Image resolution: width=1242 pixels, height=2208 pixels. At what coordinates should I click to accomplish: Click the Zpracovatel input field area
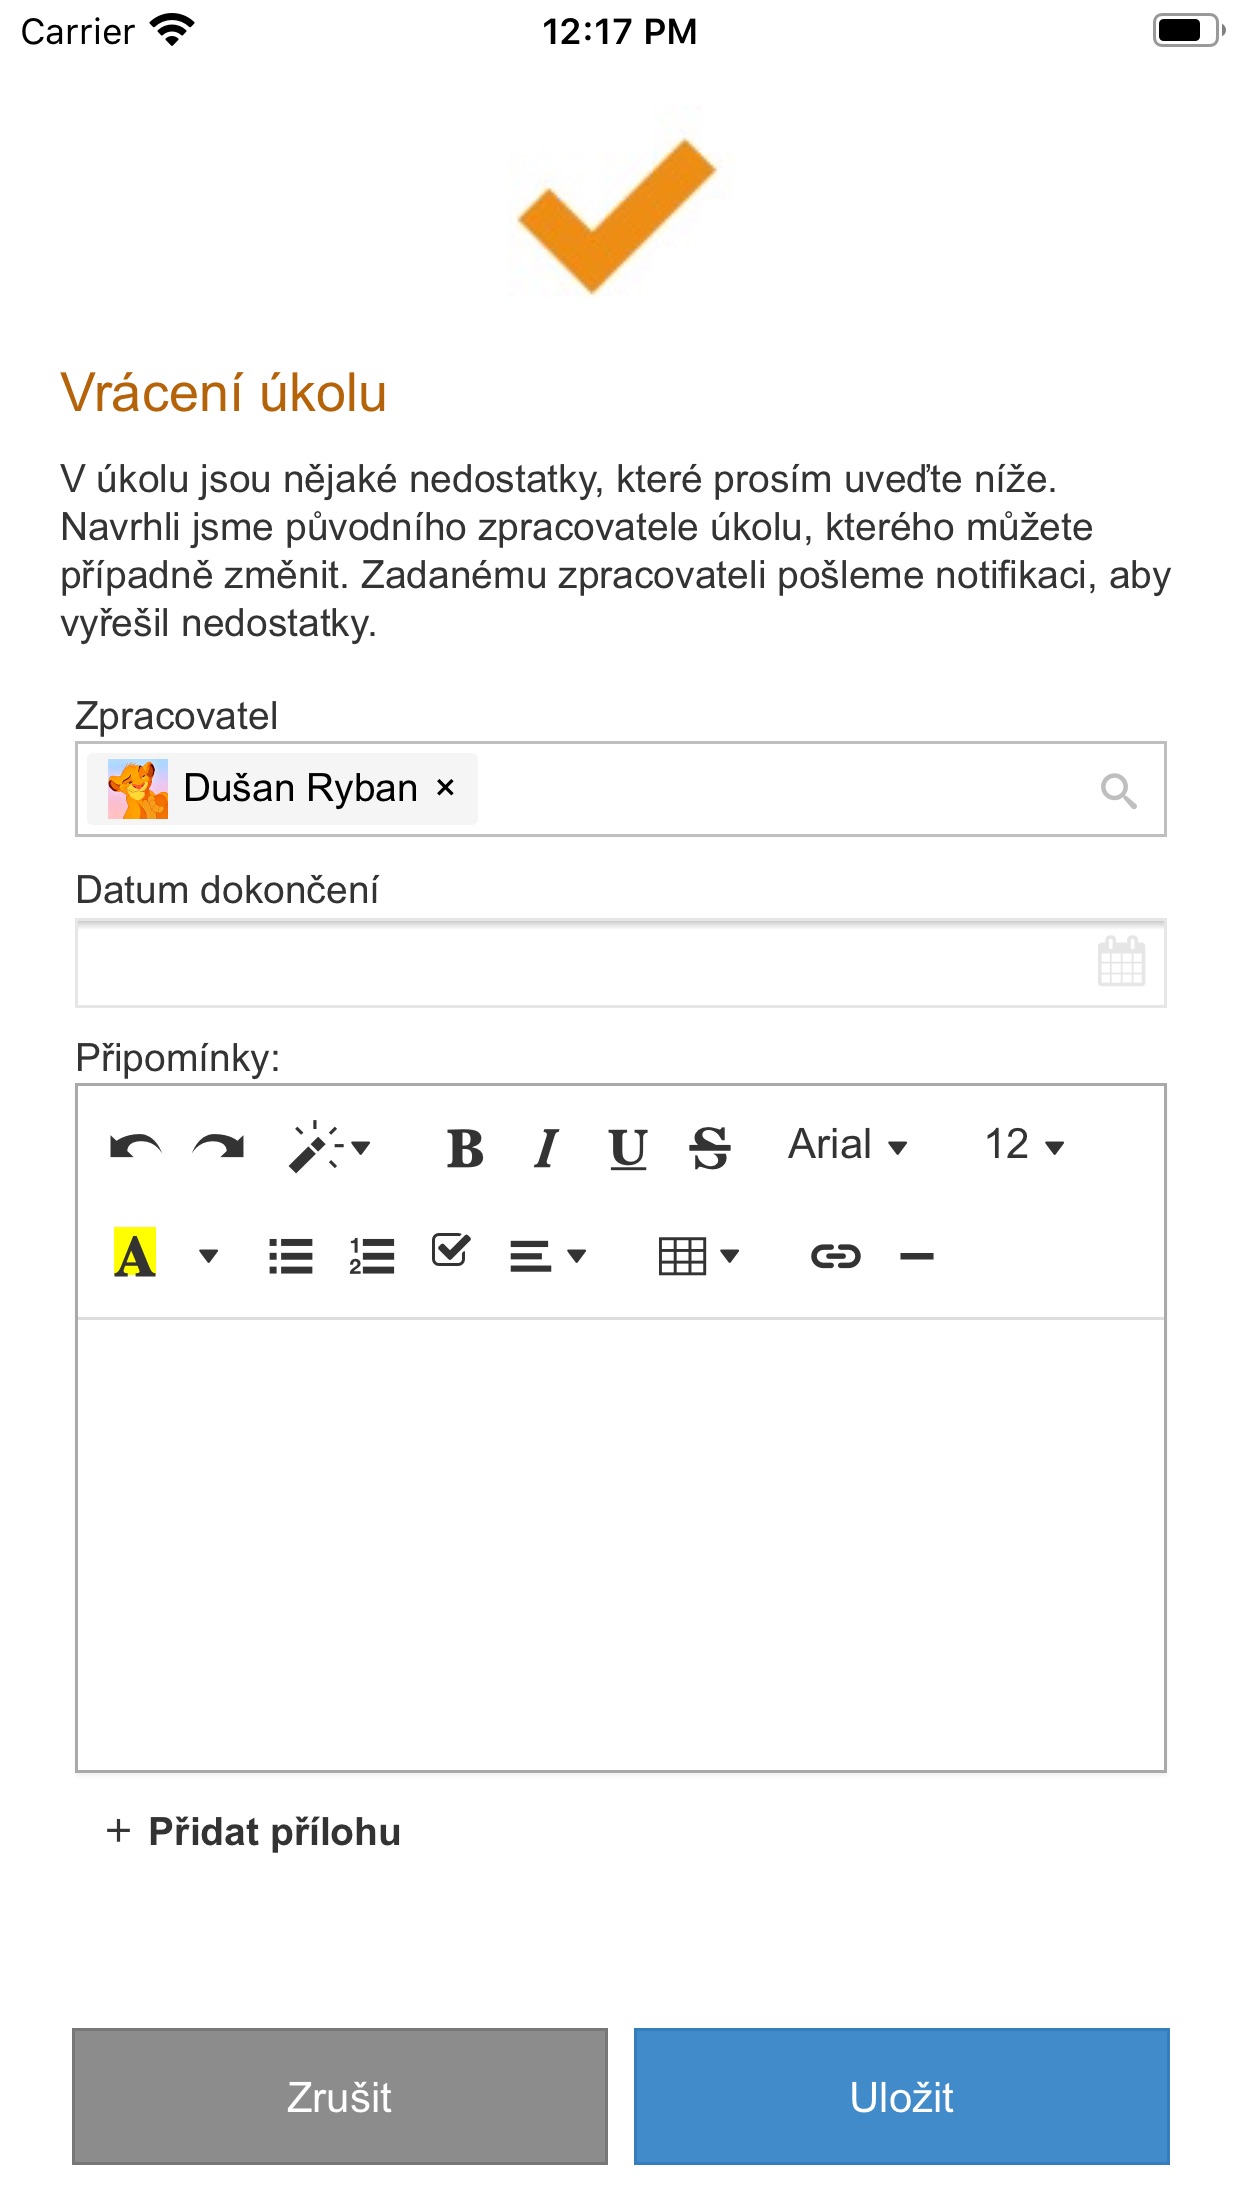pos(621,789)
